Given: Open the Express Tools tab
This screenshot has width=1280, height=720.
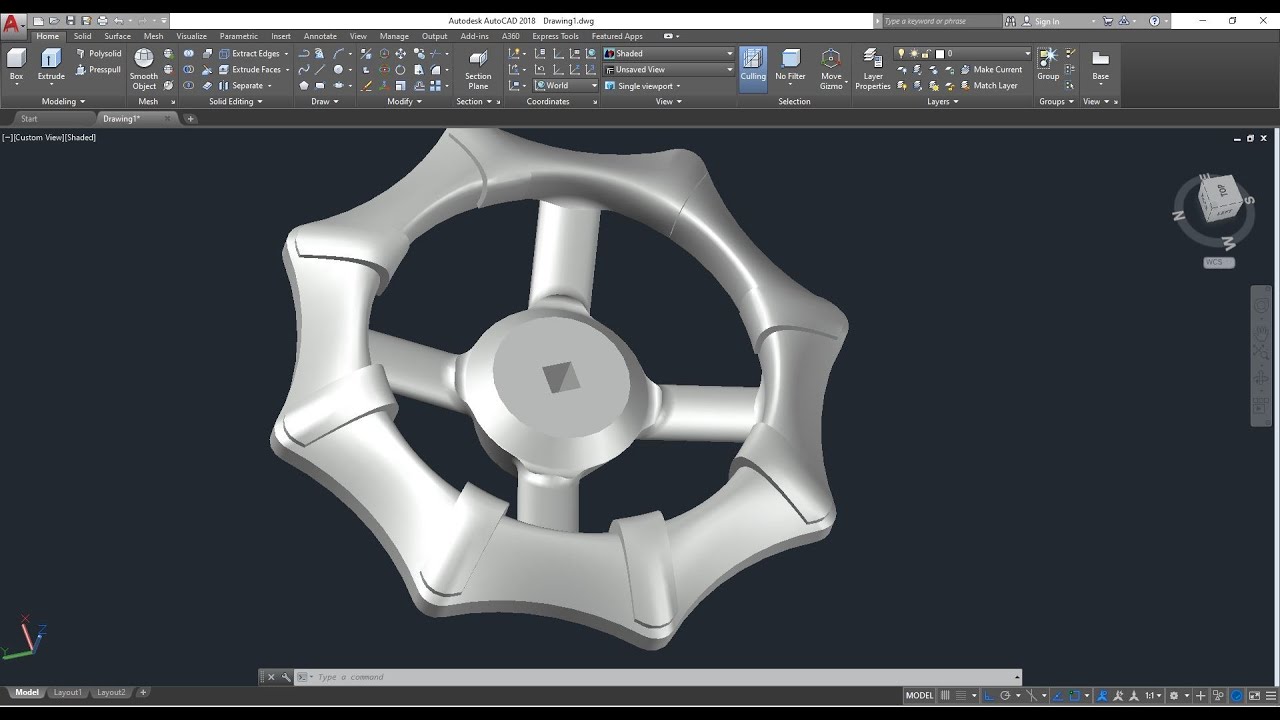Looking at the screenshot, I should [555, 36].
